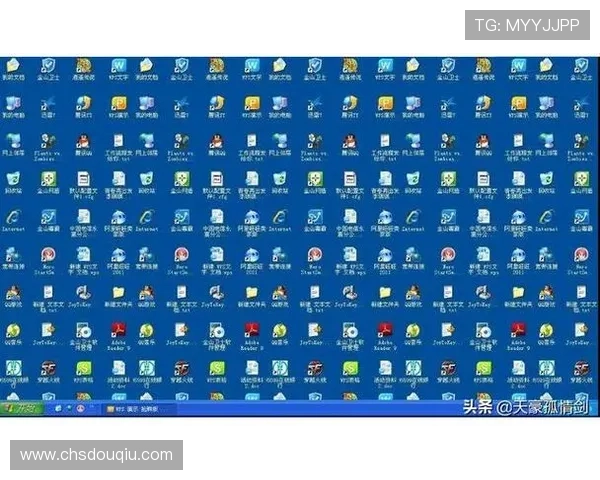Click the leftmost Nero StartSmart icon
The width and height of the screenshot is (600, 480).
48,256
